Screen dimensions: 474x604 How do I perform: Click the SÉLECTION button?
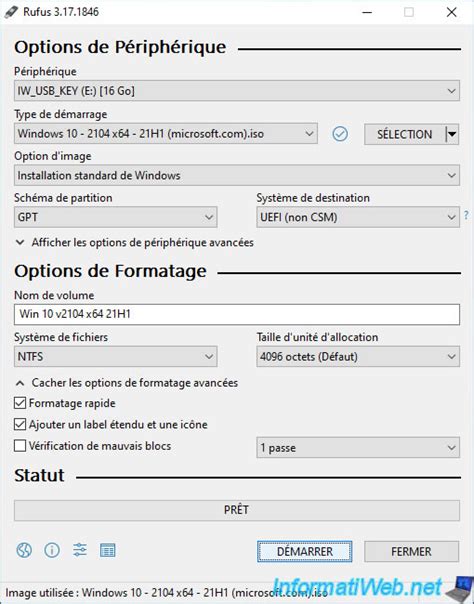coord(404,134)
